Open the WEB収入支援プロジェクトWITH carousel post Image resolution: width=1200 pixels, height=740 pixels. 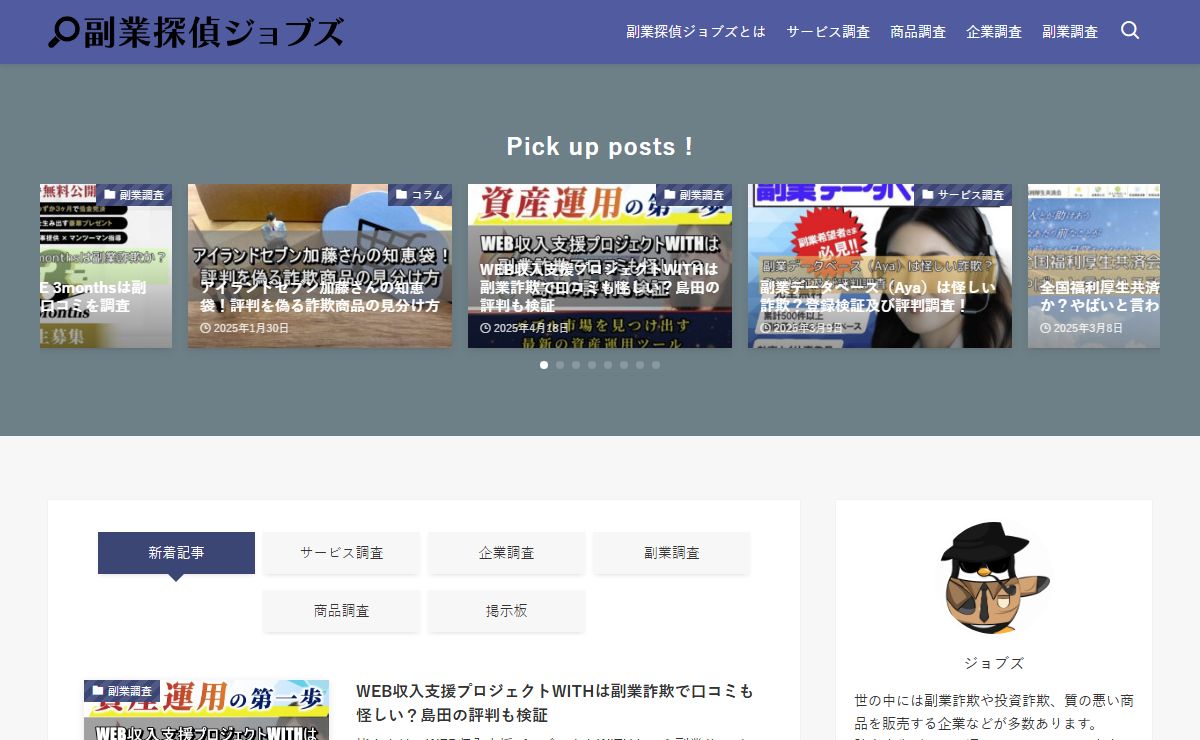[600, 266]
